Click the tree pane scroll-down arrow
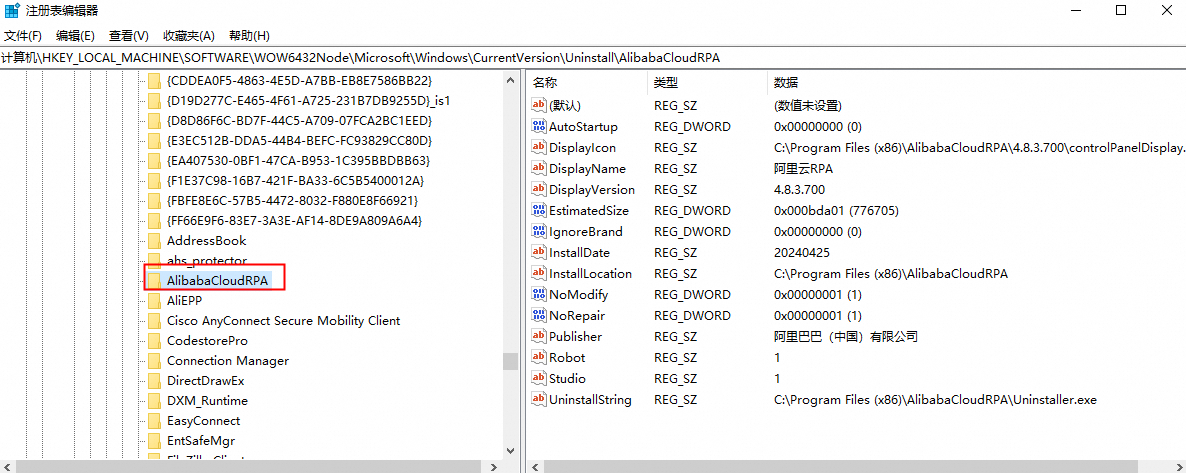 tap(510, 451)
